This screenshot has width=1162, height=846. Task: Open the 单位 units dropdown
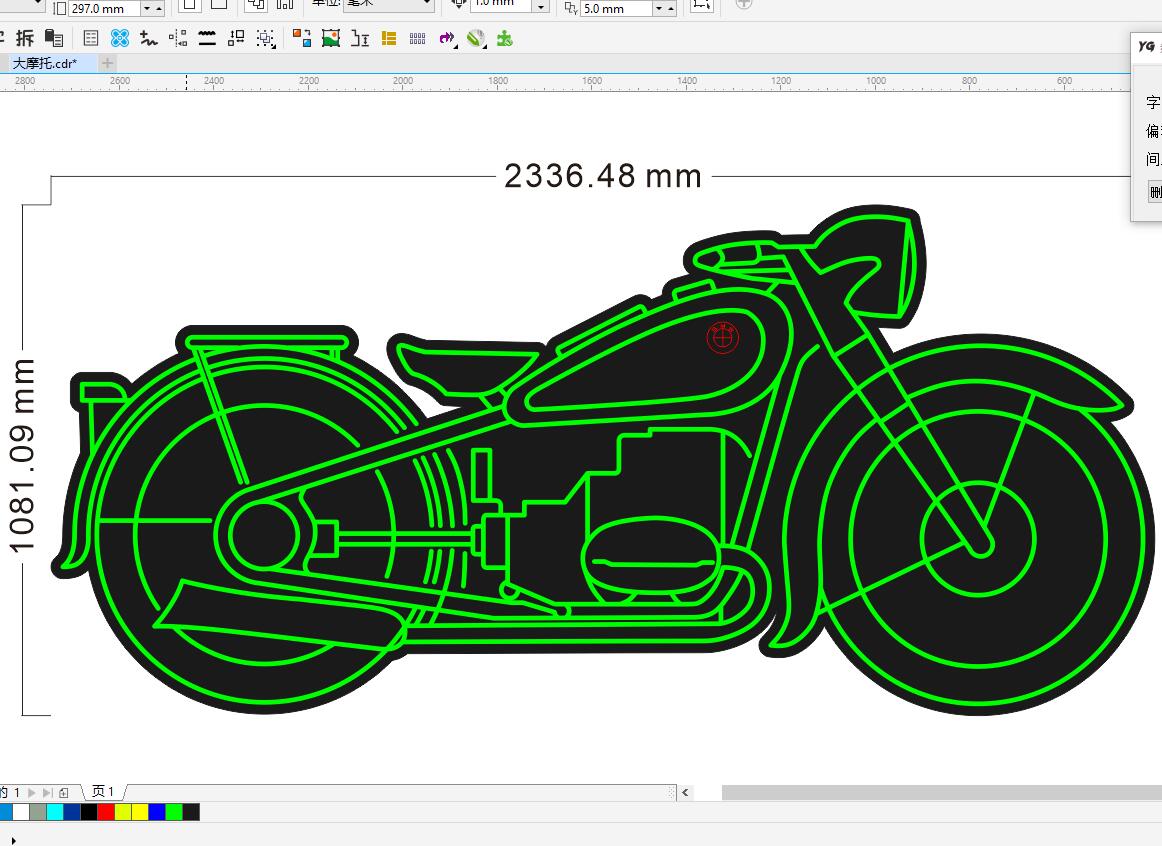(x=388, y=5)
